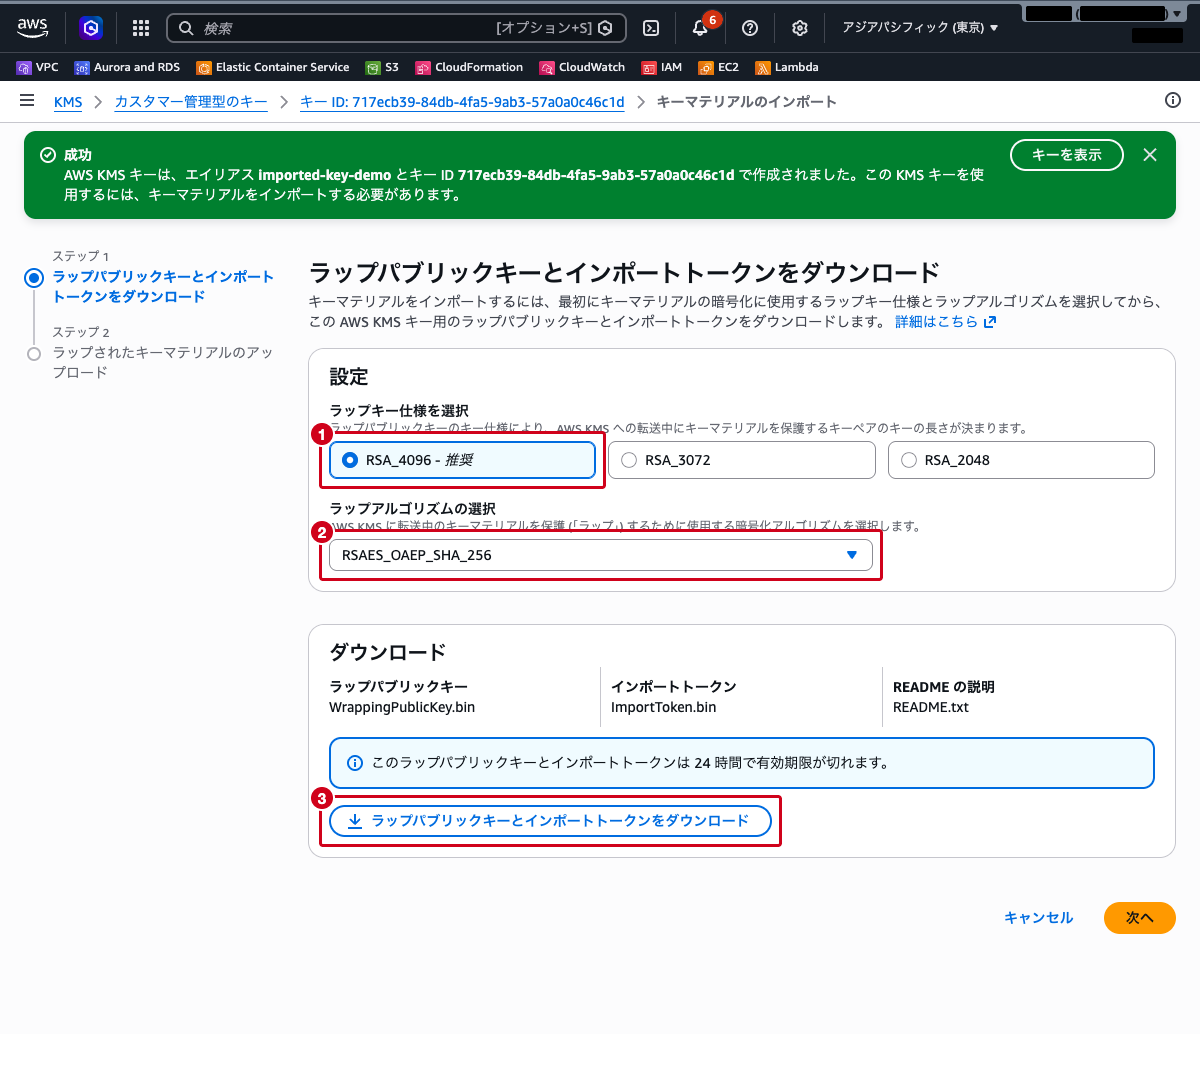The image size is (1200, 1069).
Task: Focus the console search field
Action: pos(396,28)
